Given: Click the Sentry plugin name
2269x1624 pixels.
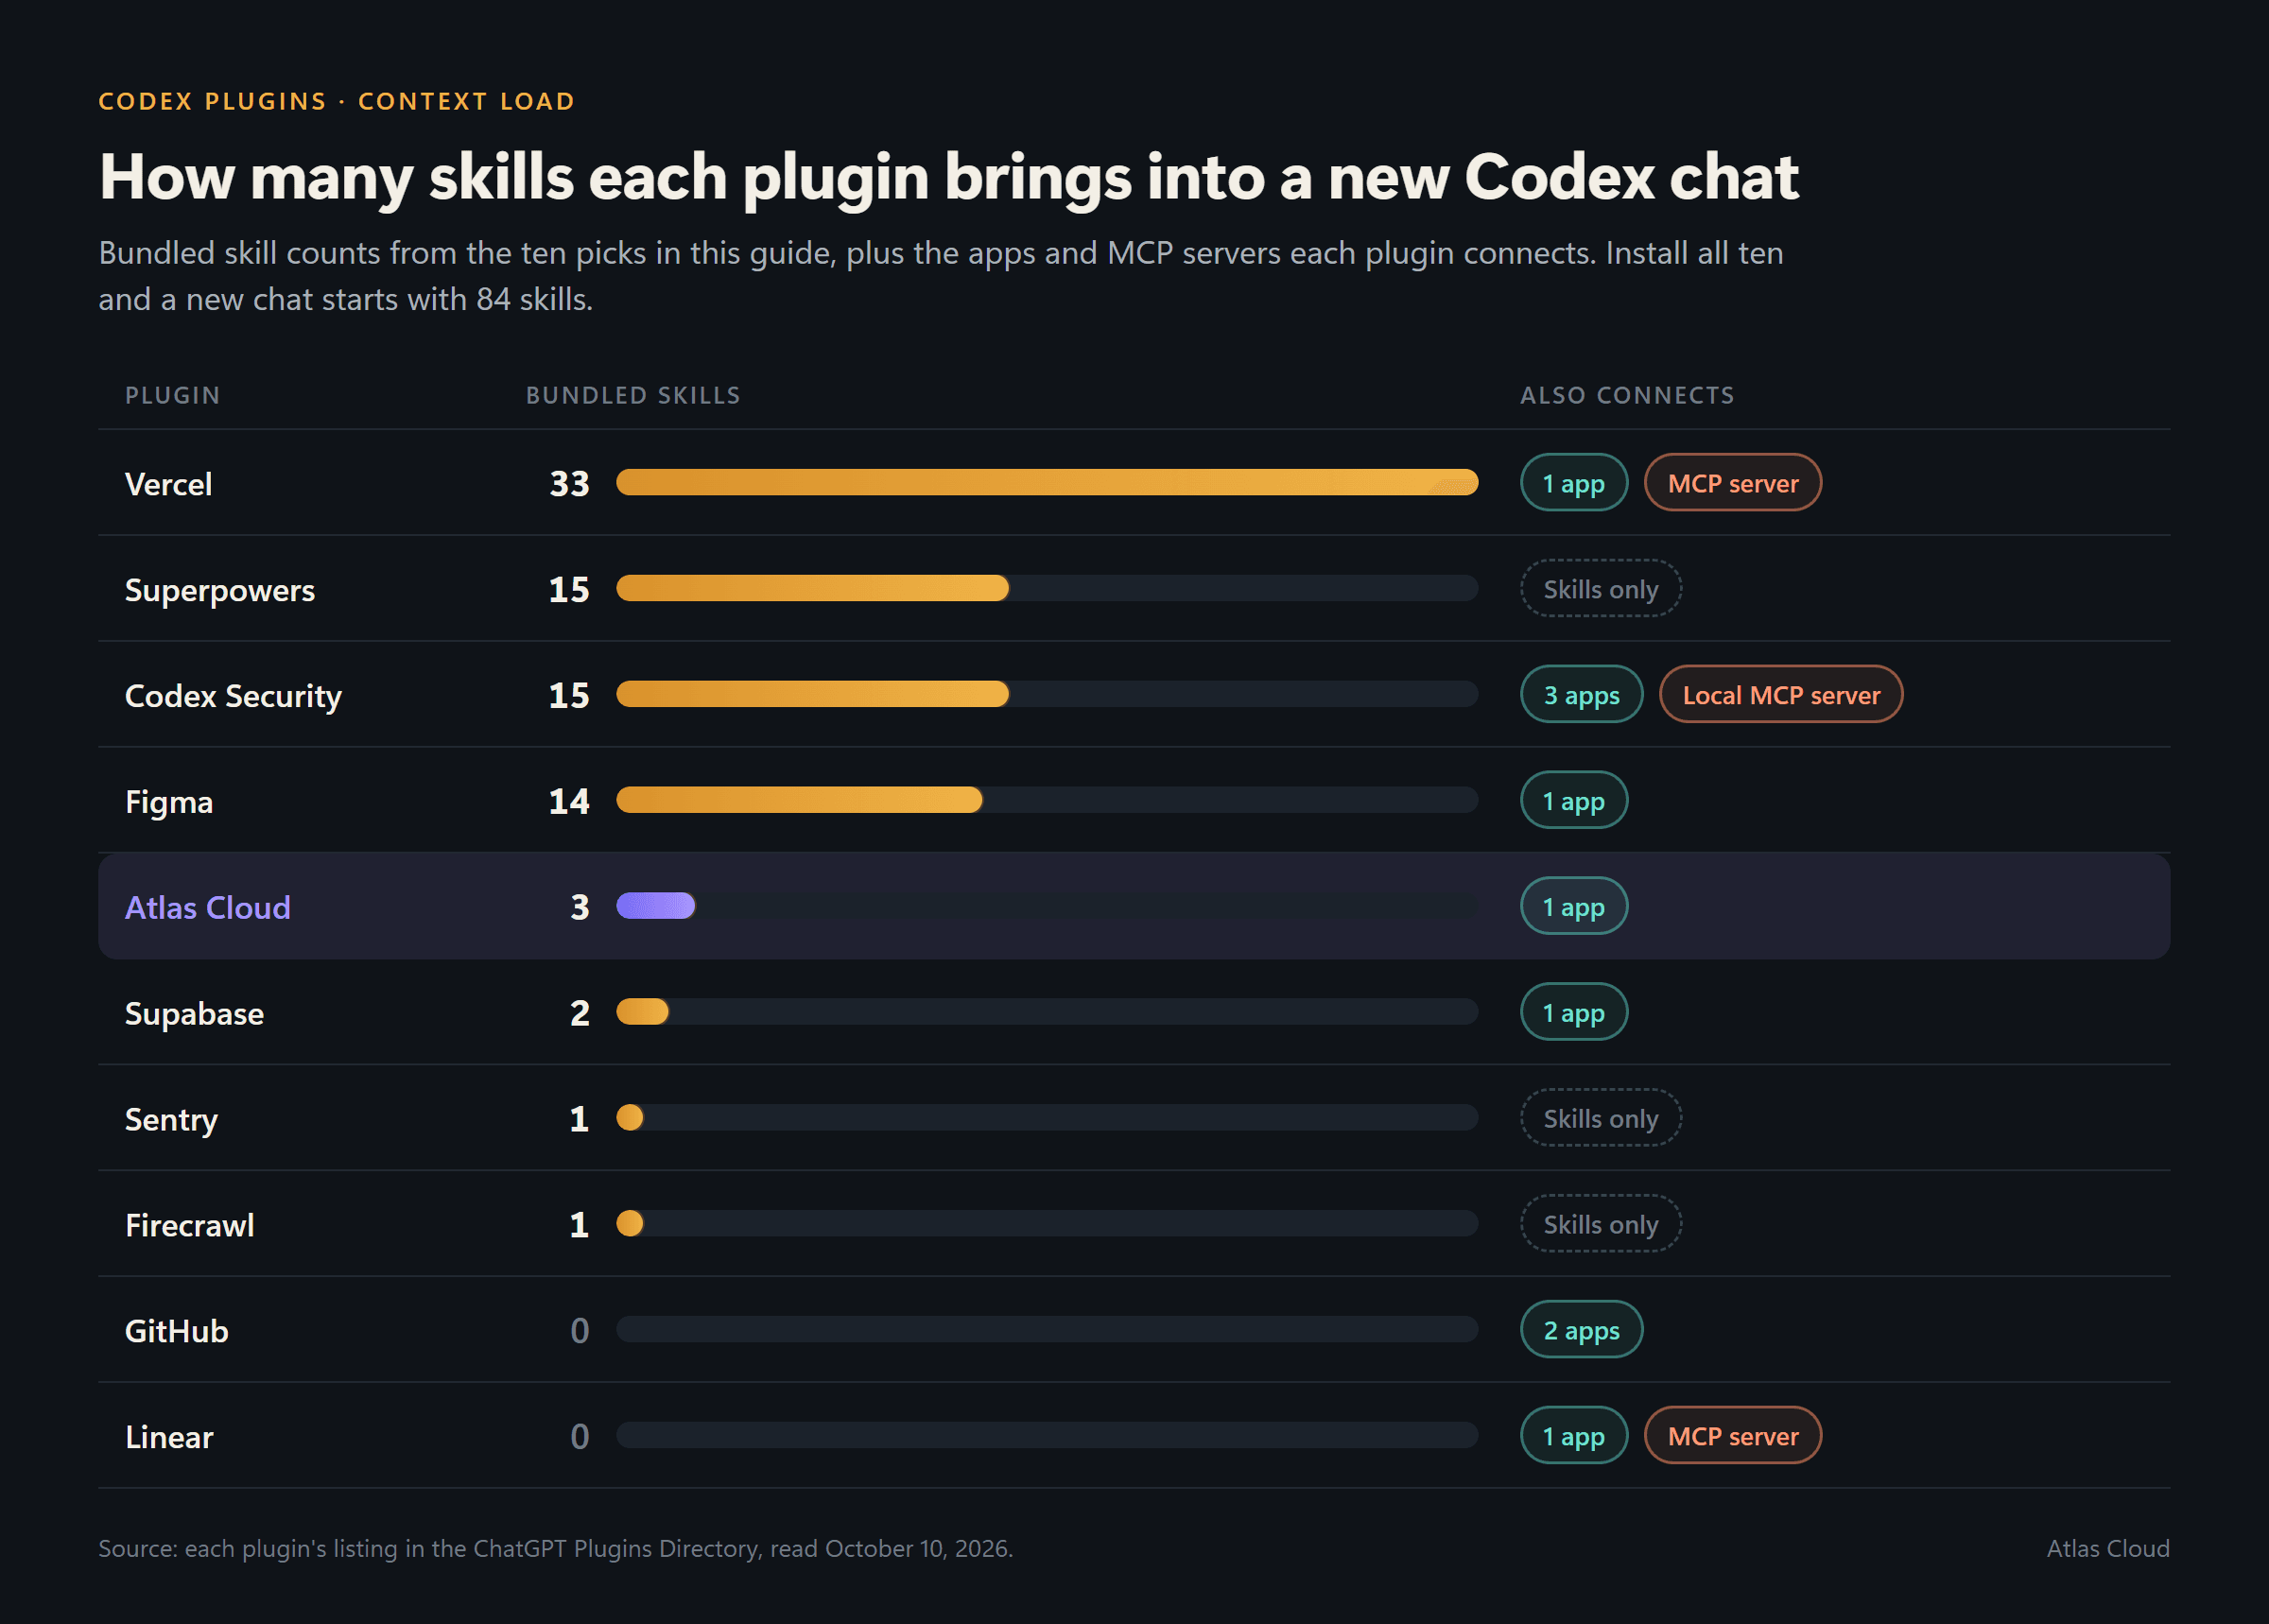Looking at the screenshot, I should pos(171,1119).
